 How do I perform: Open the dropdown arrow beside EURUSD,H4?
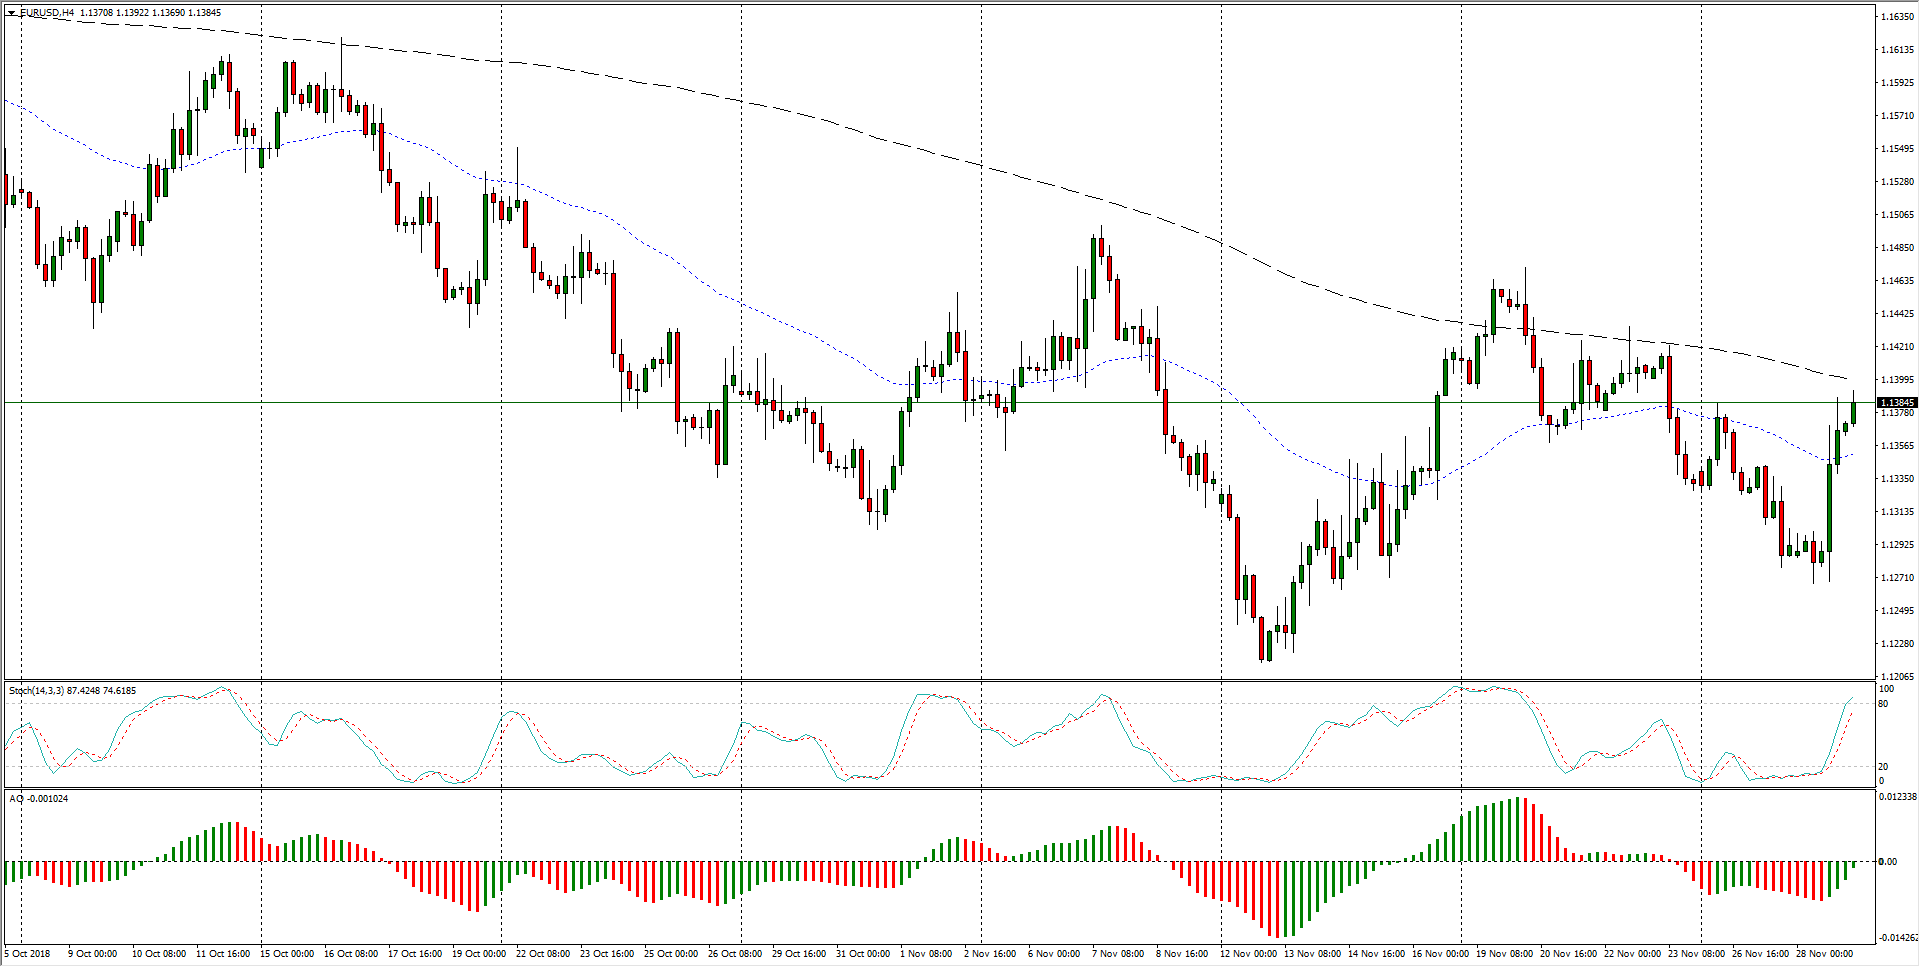click(11, 13)
